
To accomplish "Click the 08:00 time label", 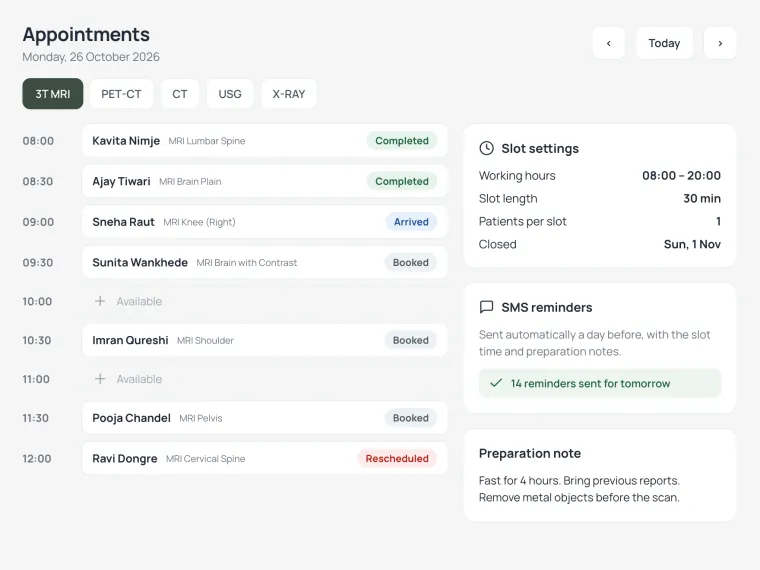I will pos(38,141).
